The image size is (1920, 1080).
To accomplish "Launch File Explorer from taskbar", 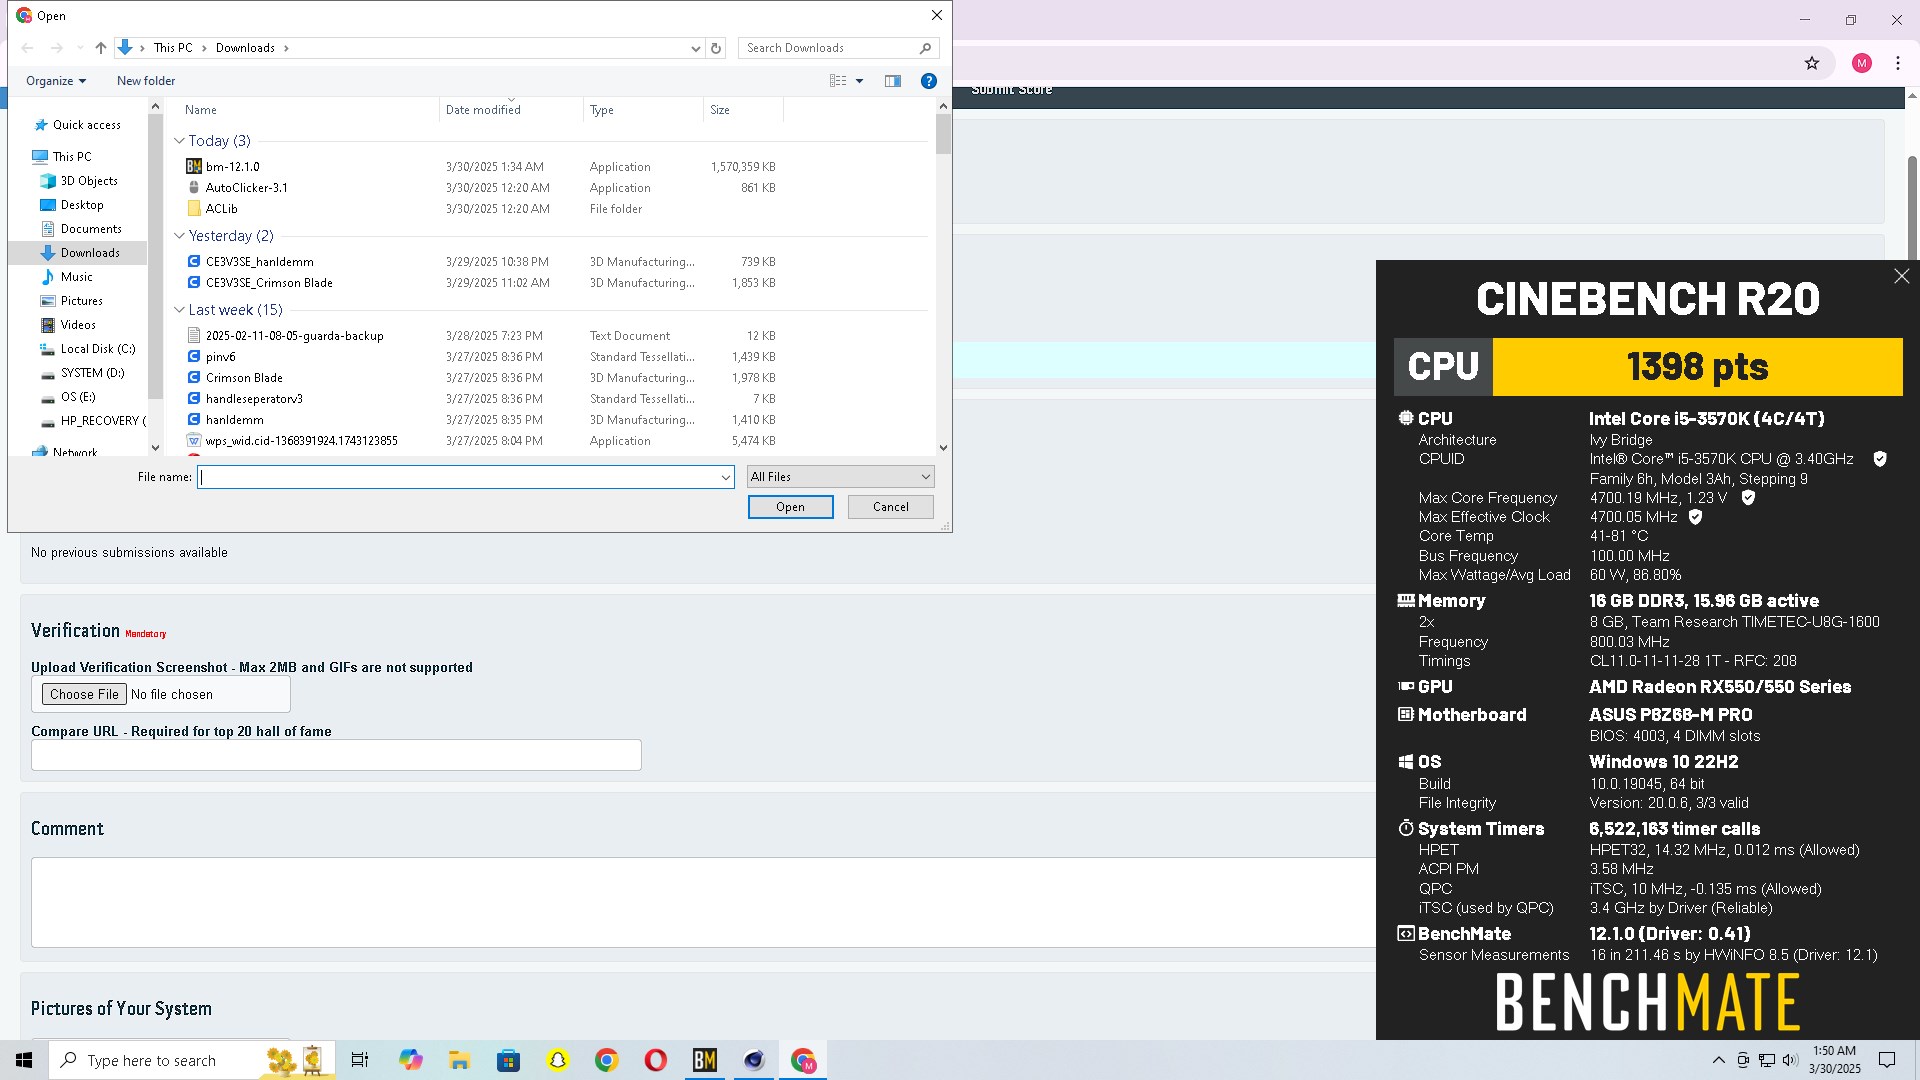I will click(459, 1060).
